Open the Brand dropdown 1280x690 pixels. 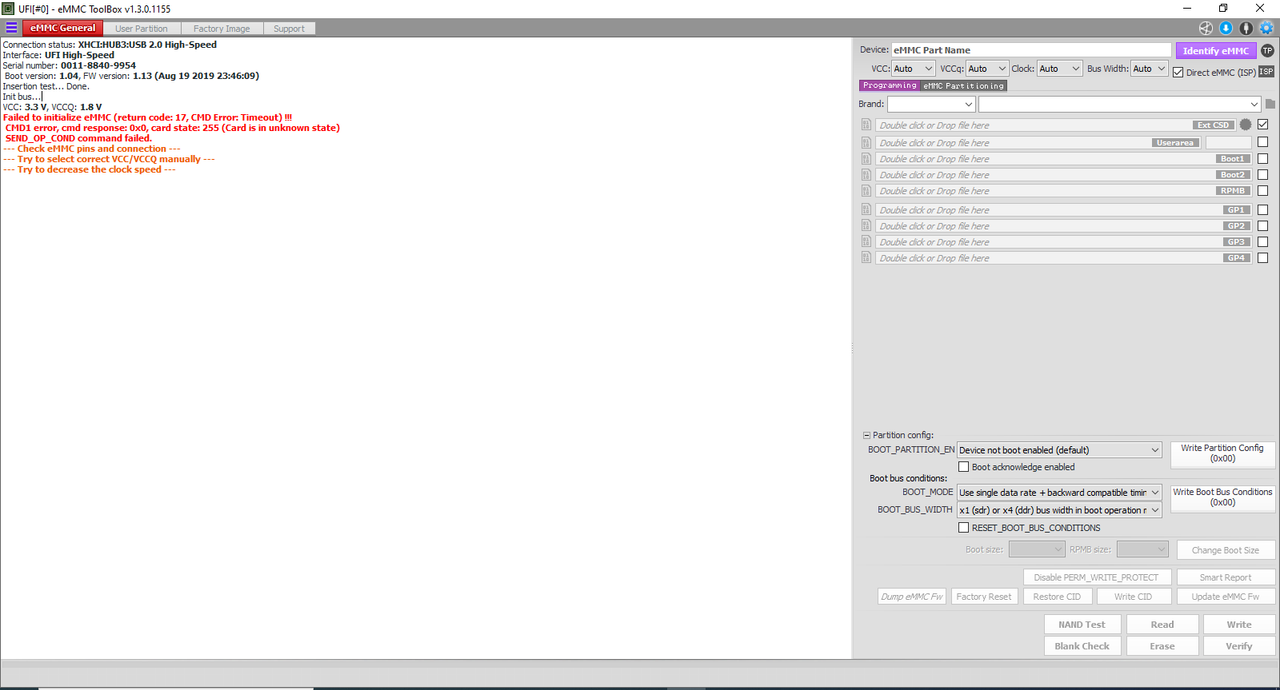[931, 104]
